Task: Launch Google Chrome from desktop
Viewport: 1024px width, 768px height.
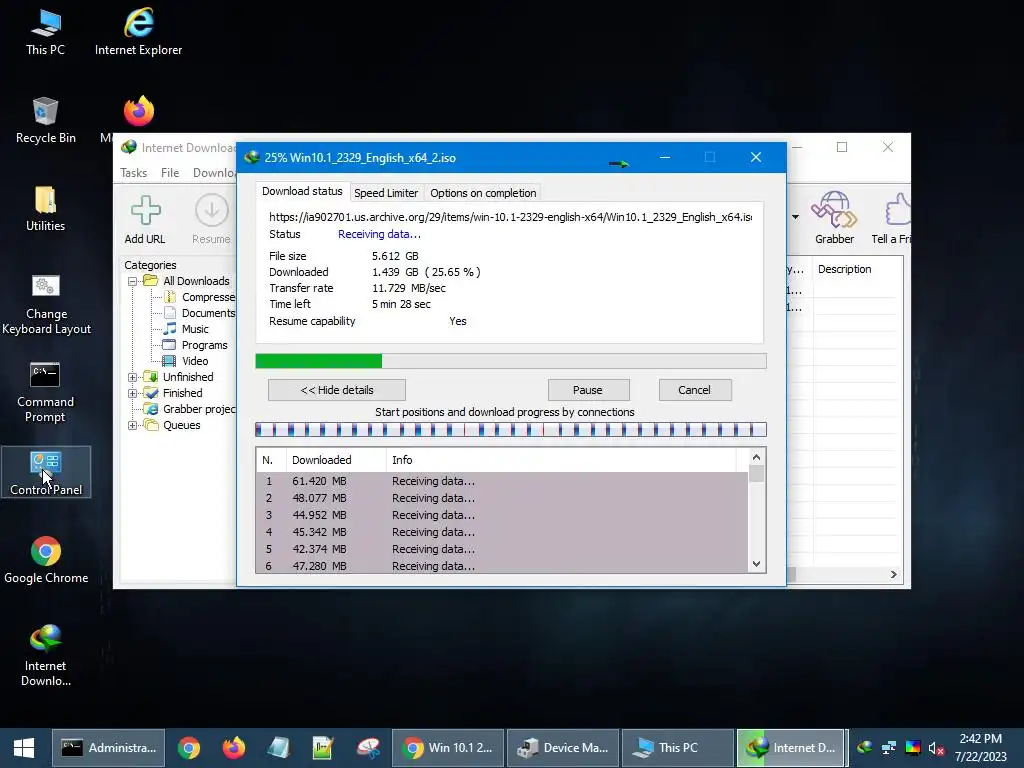Action: (x=46, y=560)
